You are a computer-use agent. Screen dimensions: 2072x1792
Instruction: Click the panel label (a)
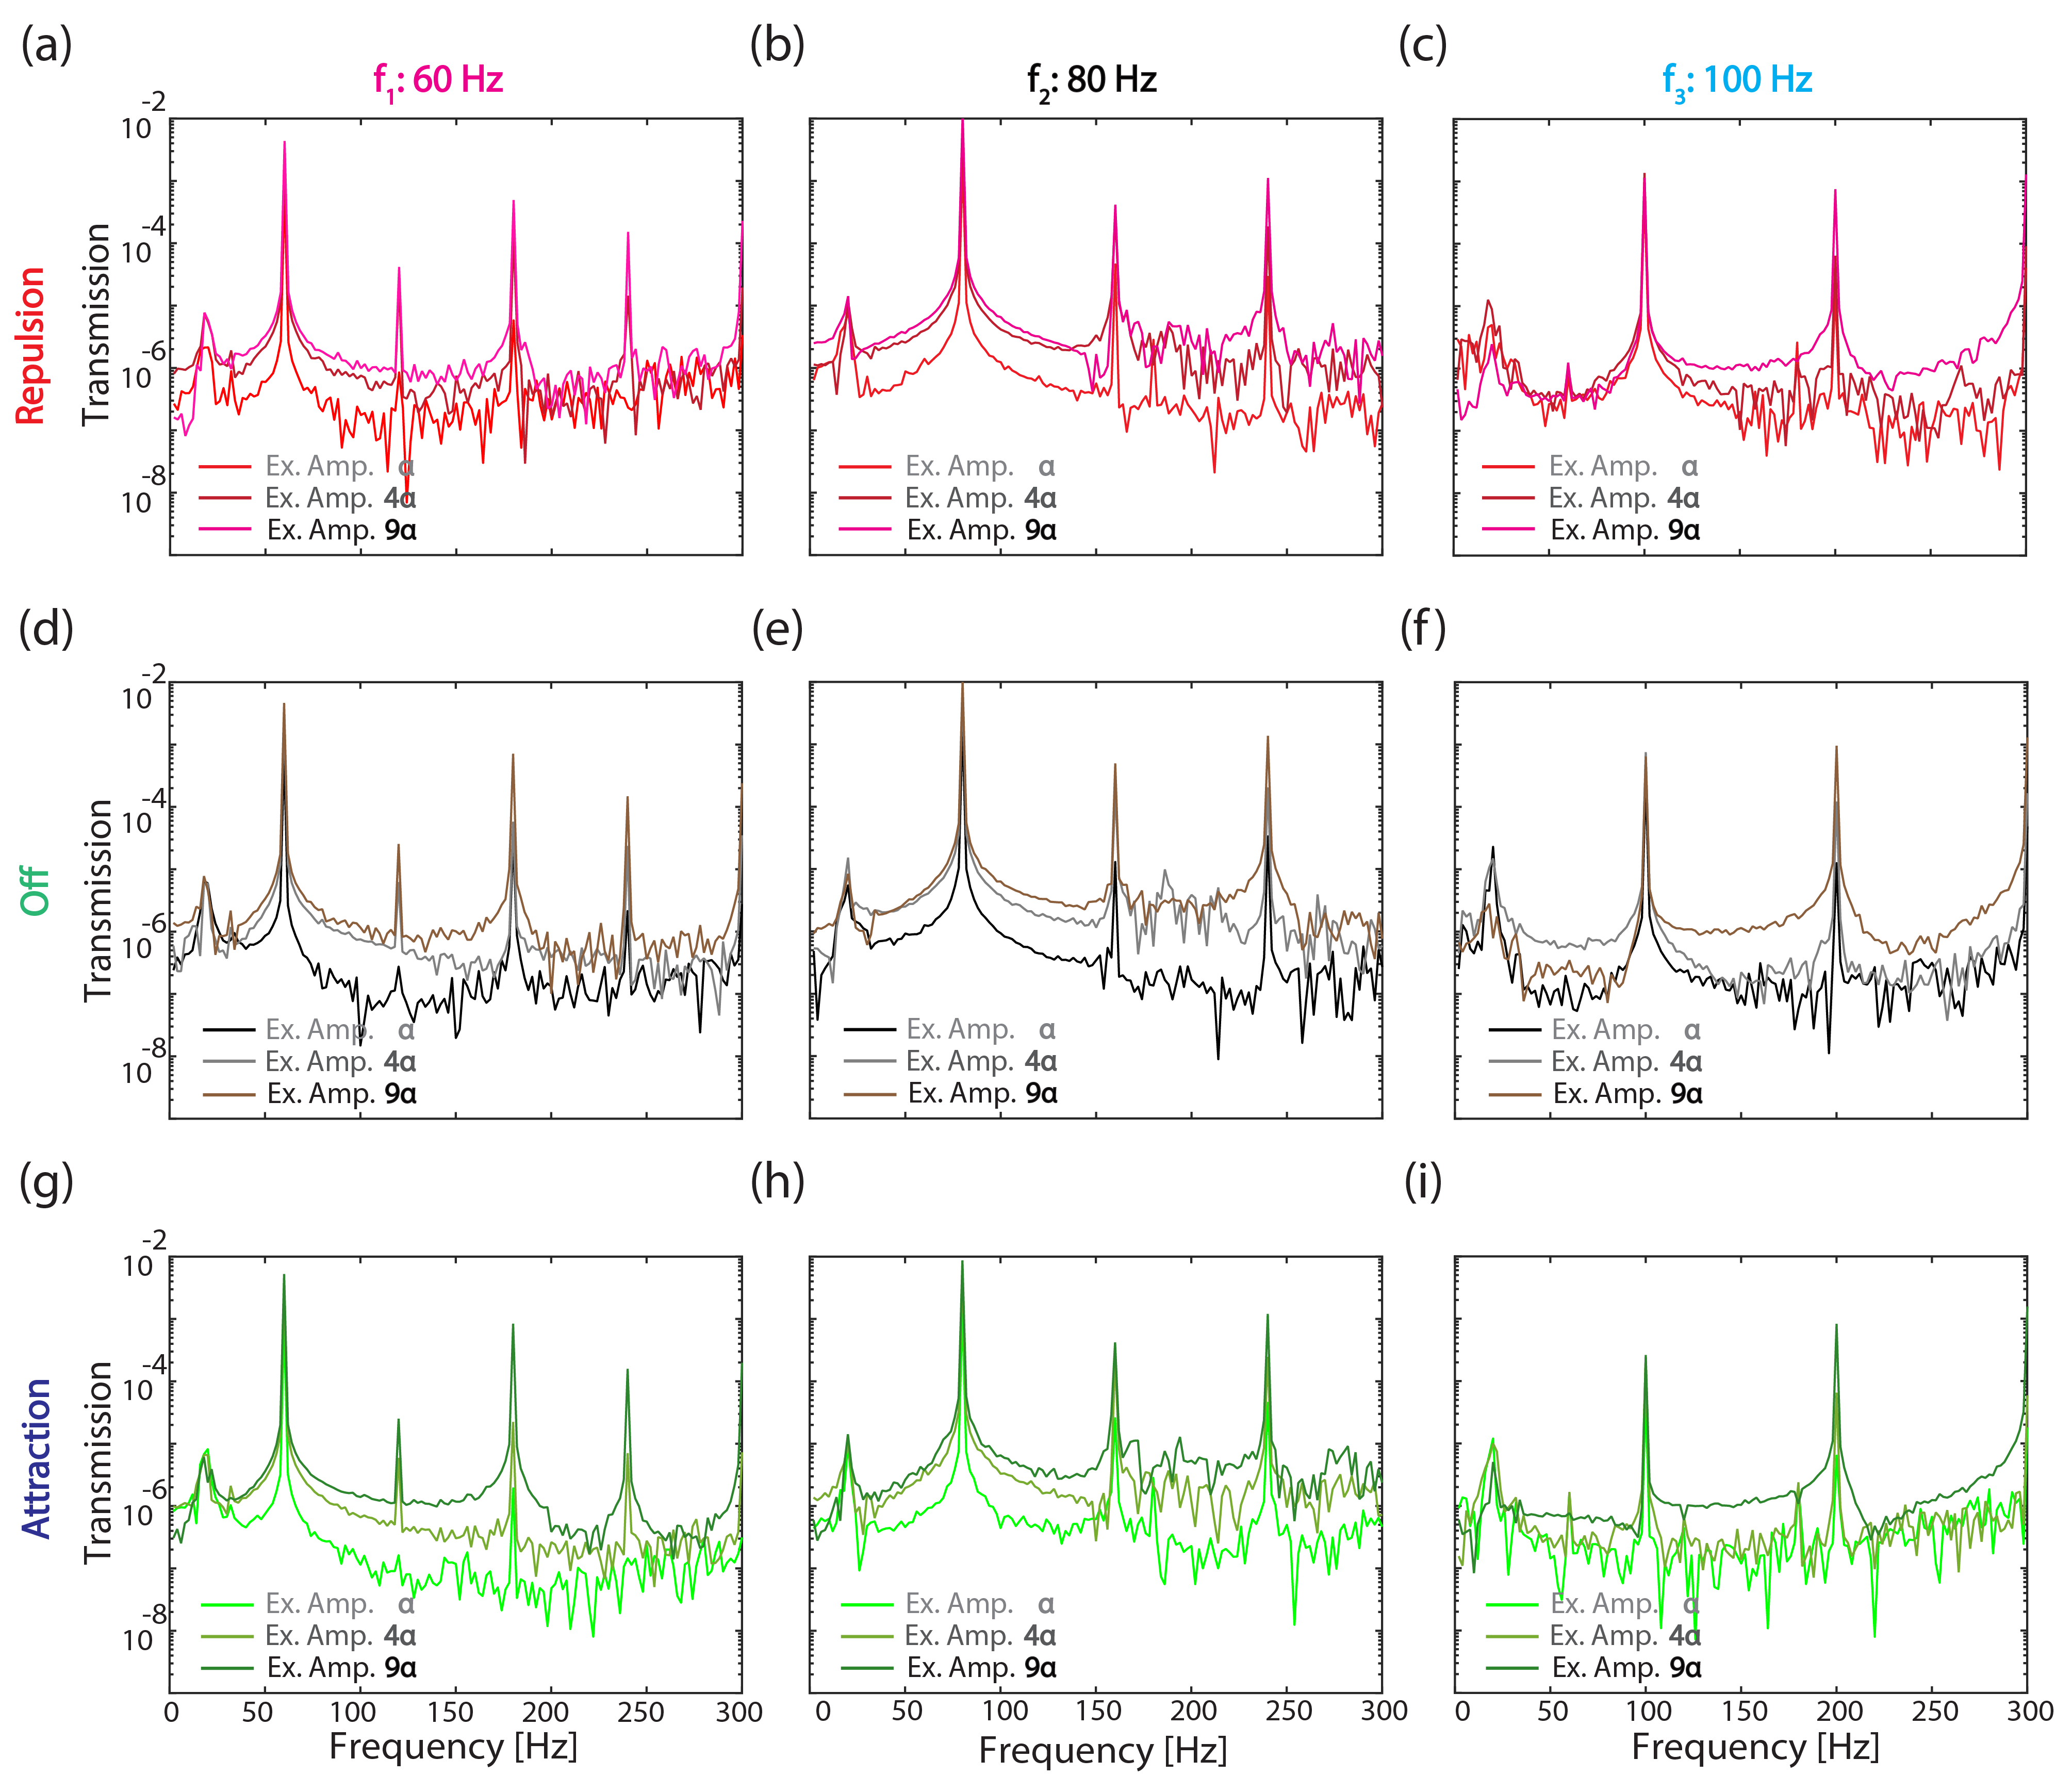(46, 46)
